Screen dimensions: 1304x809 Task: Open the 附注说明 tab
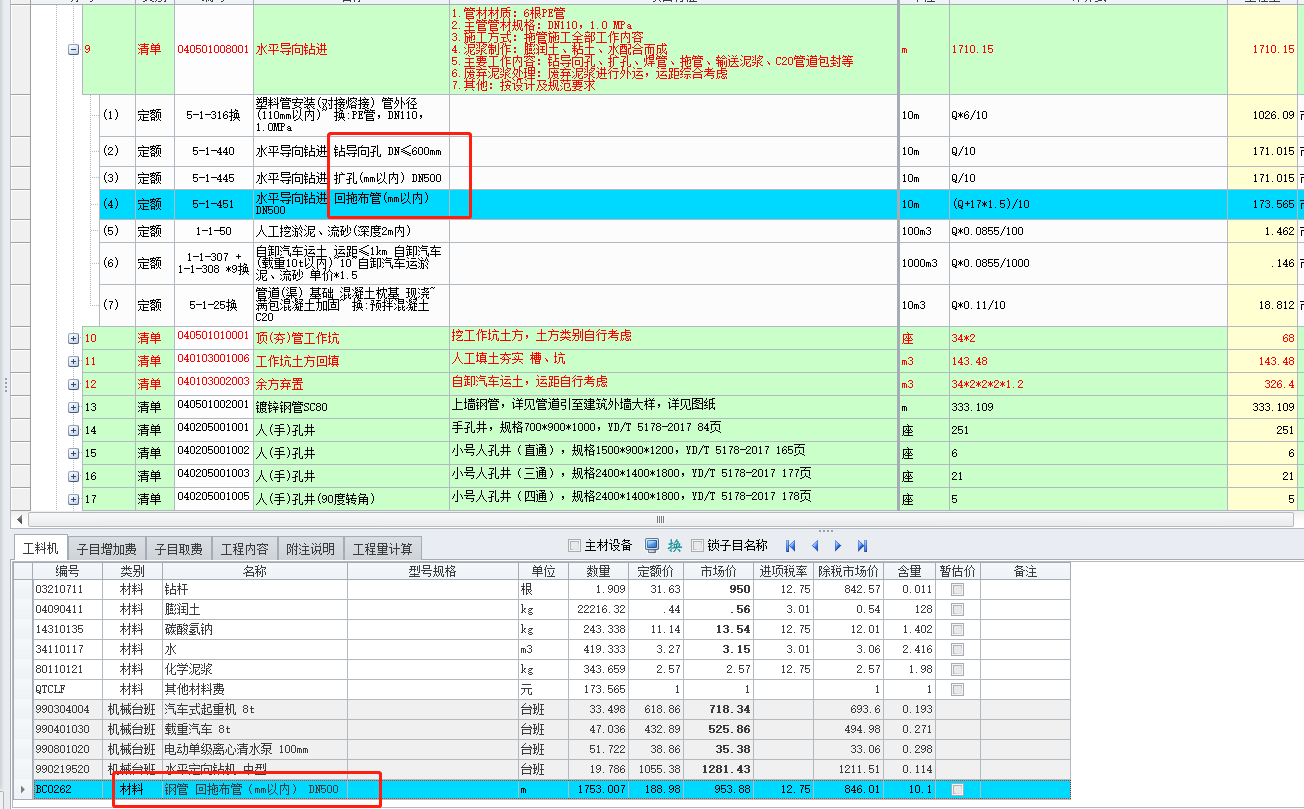310,549
